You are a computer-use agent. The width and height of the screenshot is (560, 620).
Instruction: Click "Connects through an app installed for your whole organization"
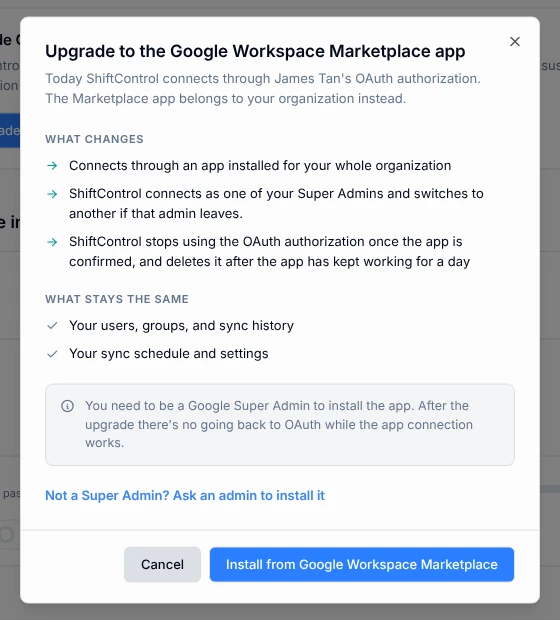click(260, 166)
